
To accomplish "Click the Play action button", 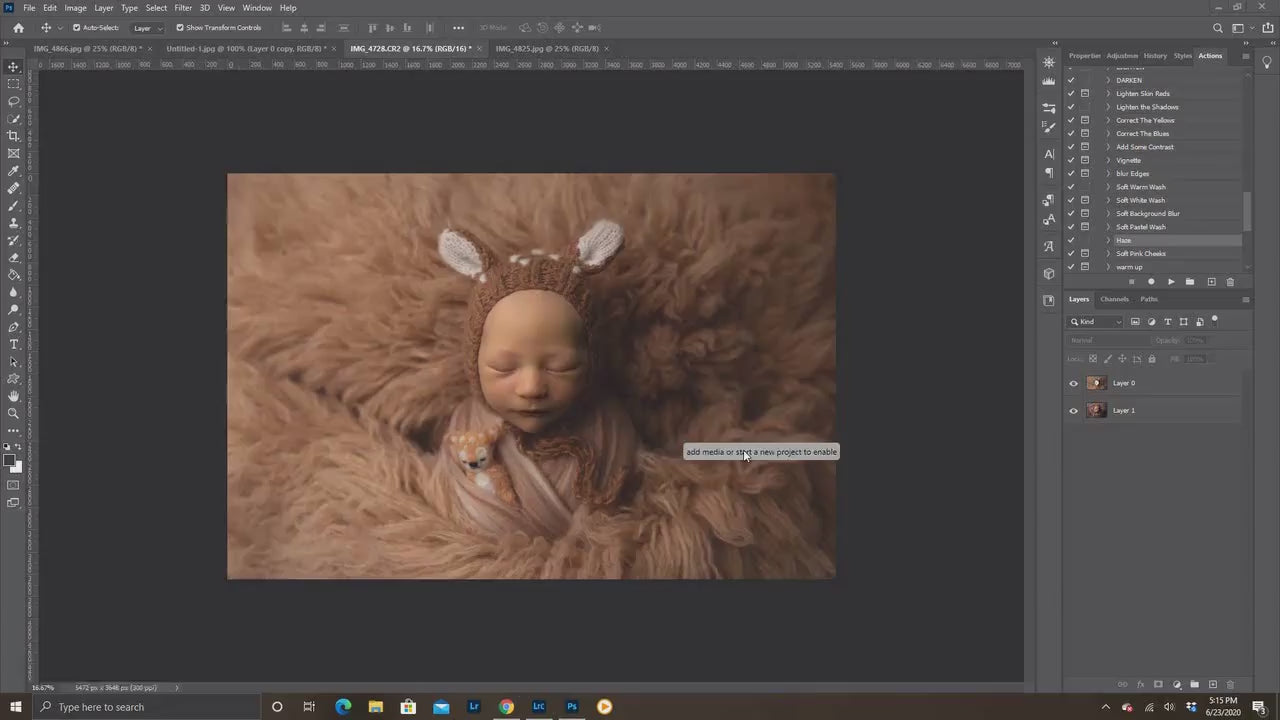I will click(x=1171, y=282).
